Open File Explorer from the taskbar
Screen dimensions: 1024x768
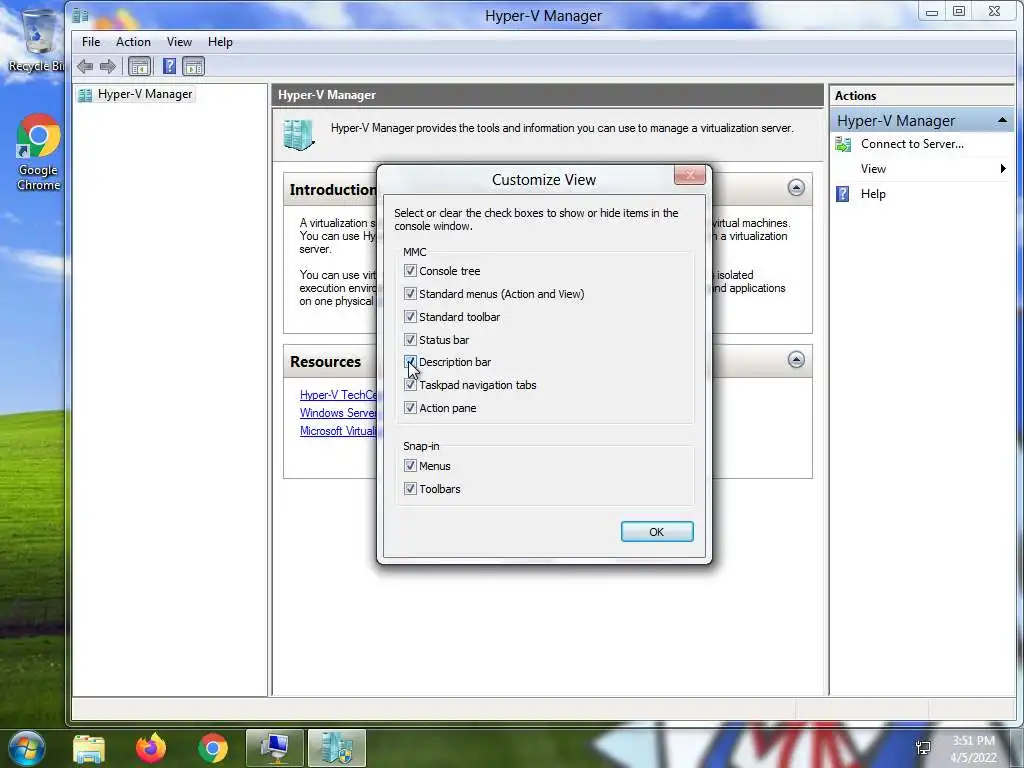(89, 749)
